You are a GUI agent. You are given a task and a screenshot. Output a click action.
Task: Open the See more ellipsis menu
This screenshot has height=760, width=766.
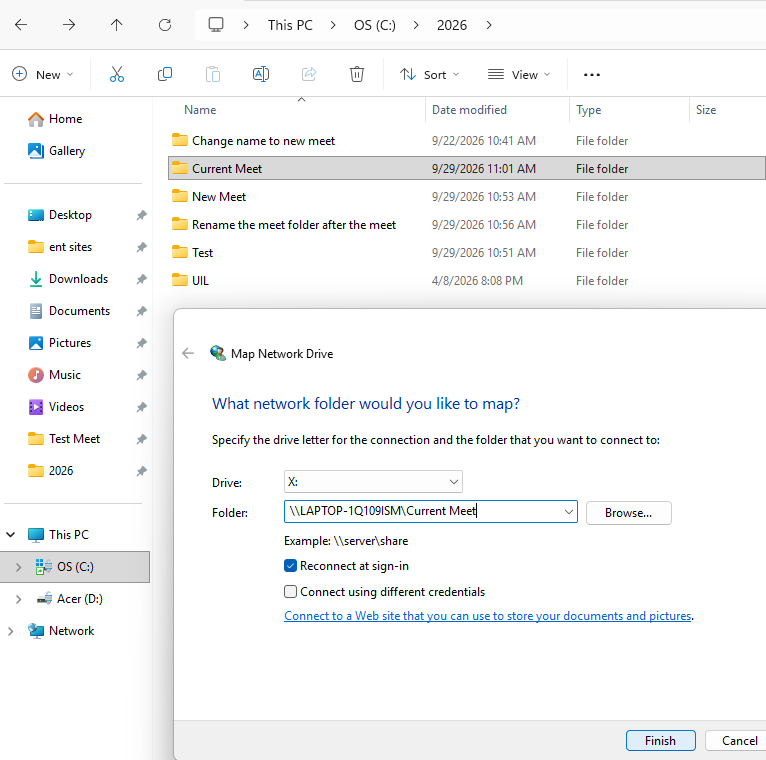pos(592,75)
